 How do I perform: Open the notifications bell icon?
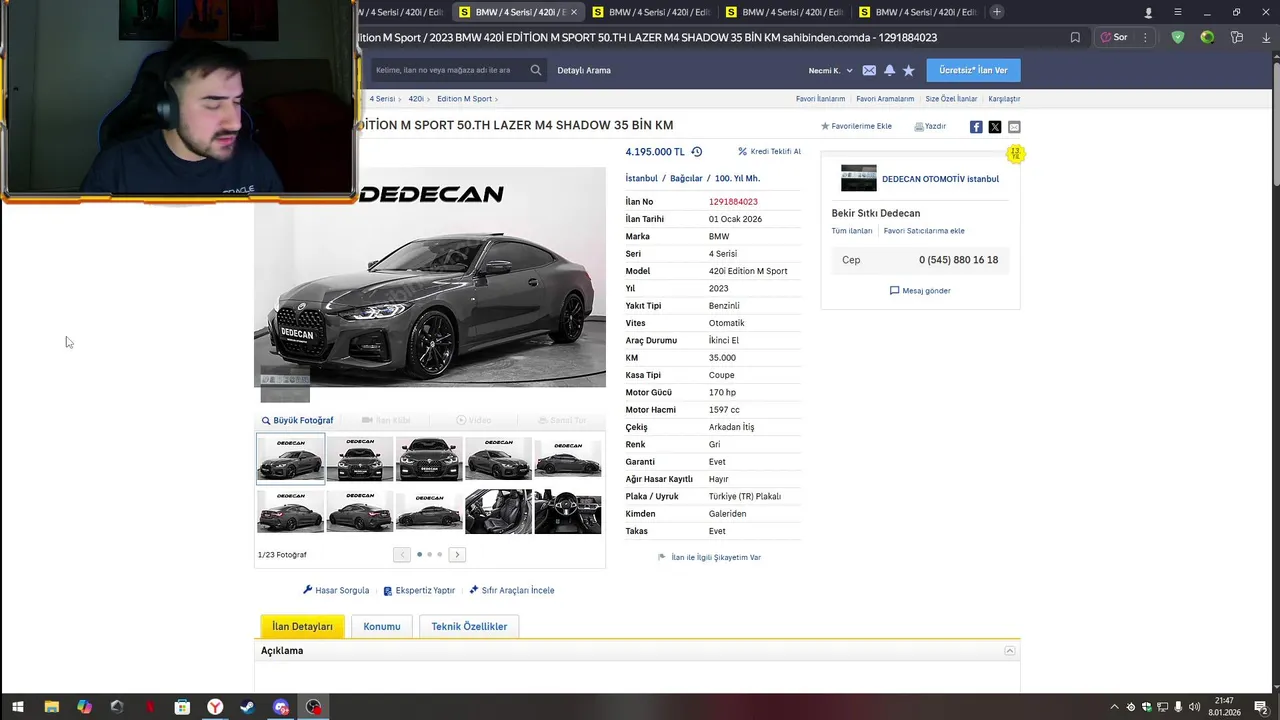[889, 70]
